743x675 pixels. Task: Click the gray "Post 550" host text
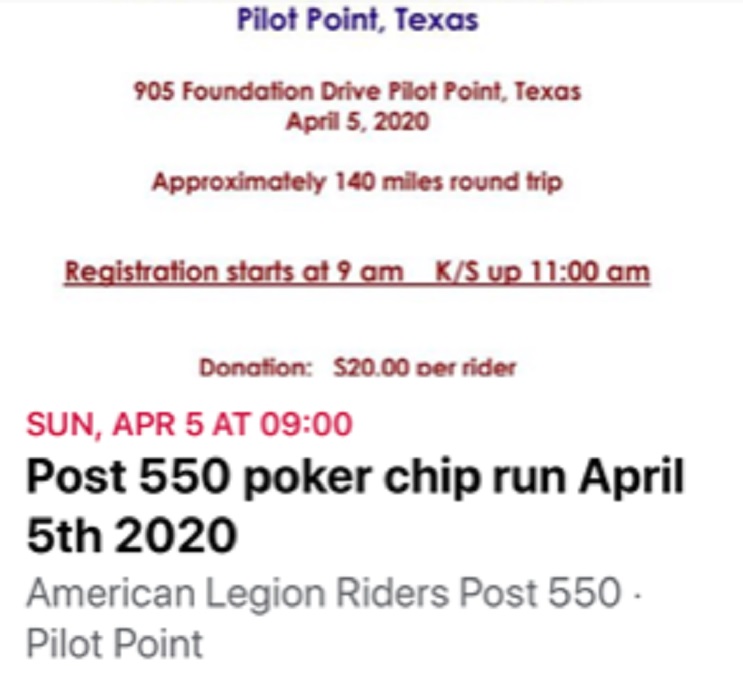(540, 592)
